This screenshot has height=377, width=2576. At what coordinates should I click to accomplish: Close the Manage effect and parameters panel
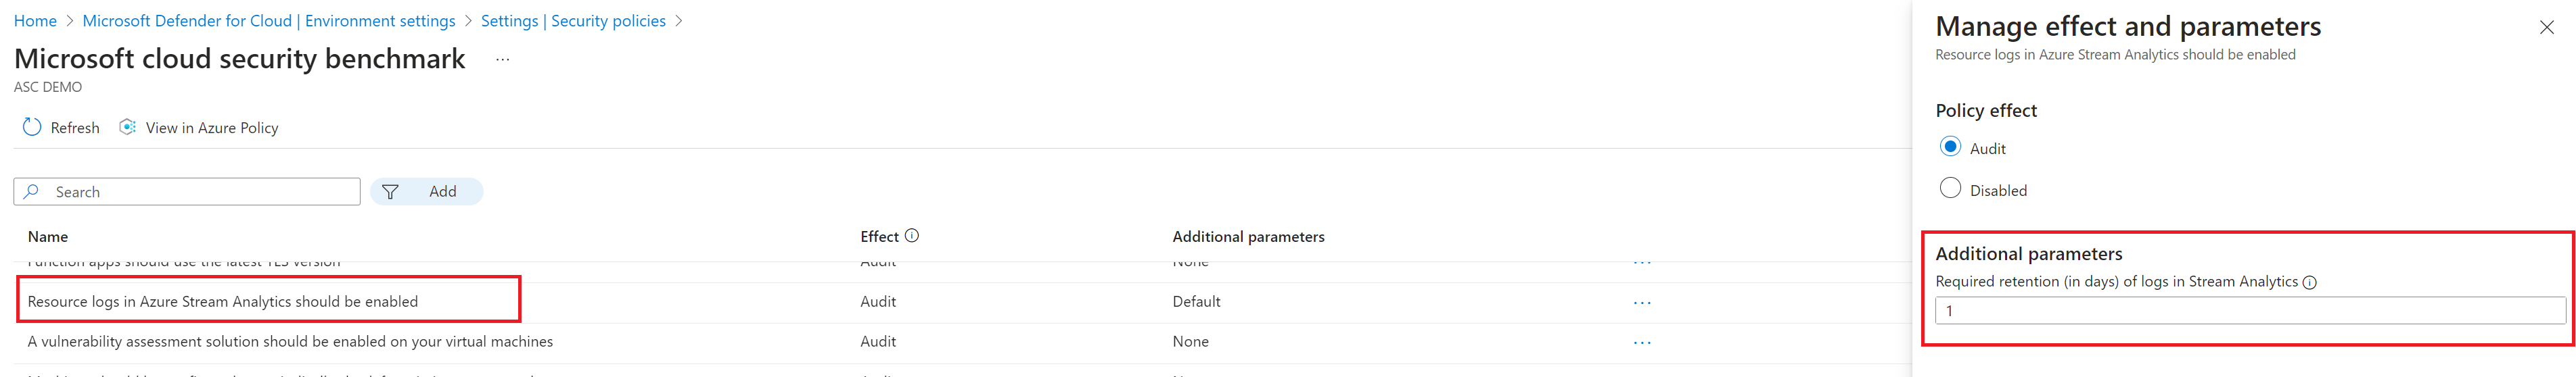coord(2546,28)
